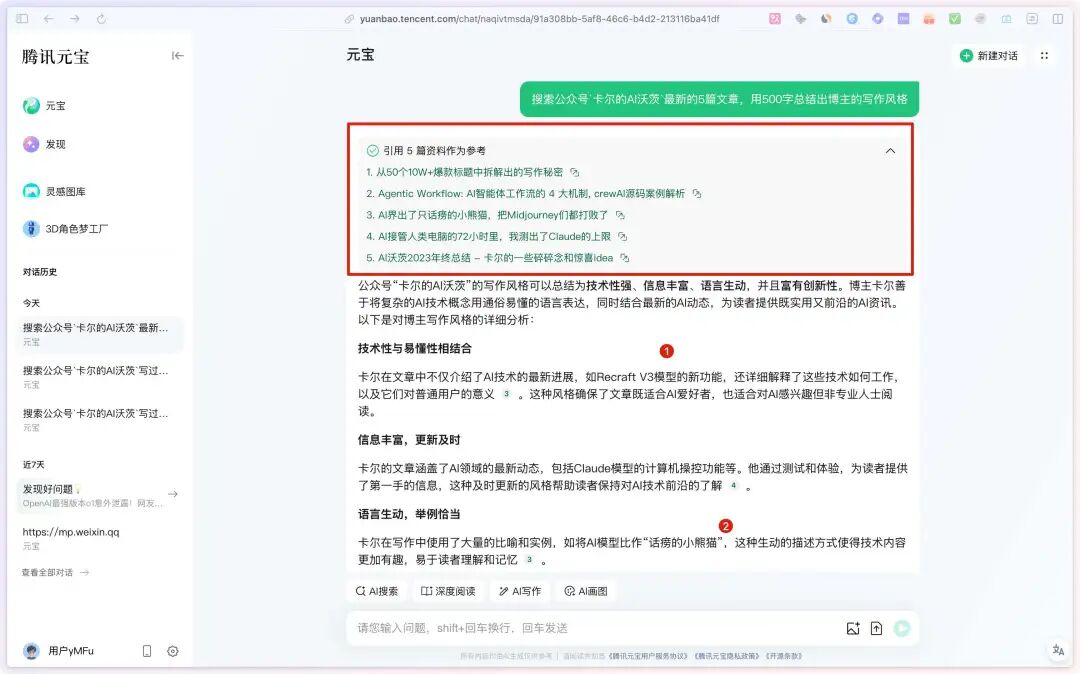Open the 发现 discover page
This screenshot has height=674, width=1080.
point(45,144)
